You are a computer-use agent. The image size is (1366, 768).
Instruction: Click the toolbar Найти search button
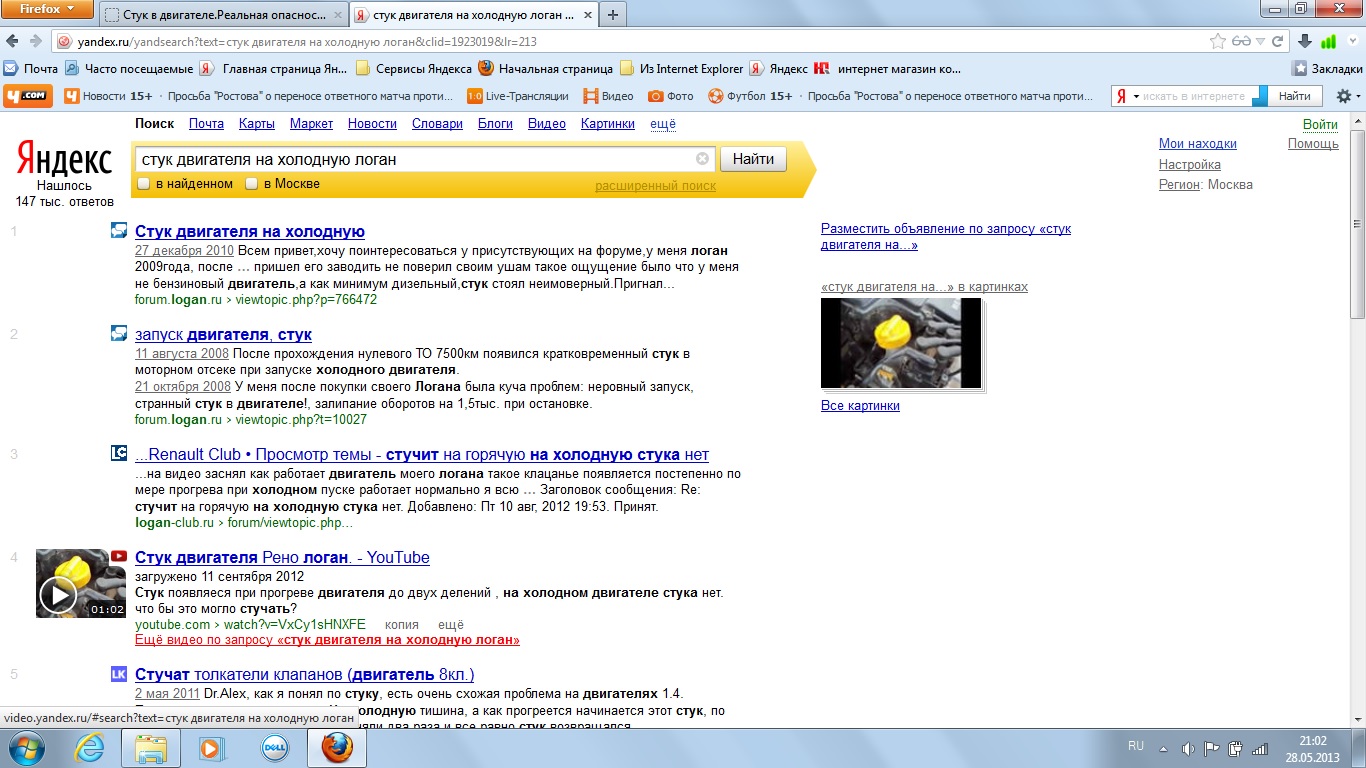point(1294,96)
